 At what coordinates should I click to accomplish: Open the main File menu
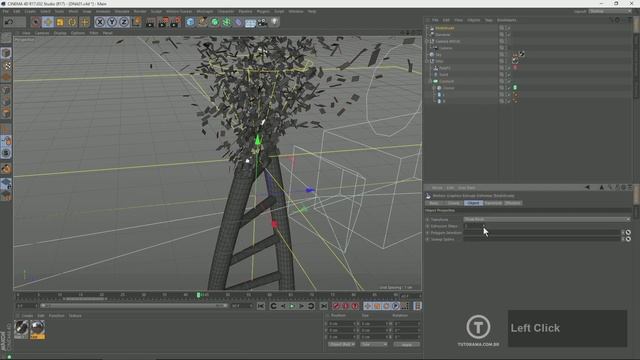click(x=6, y=11)
